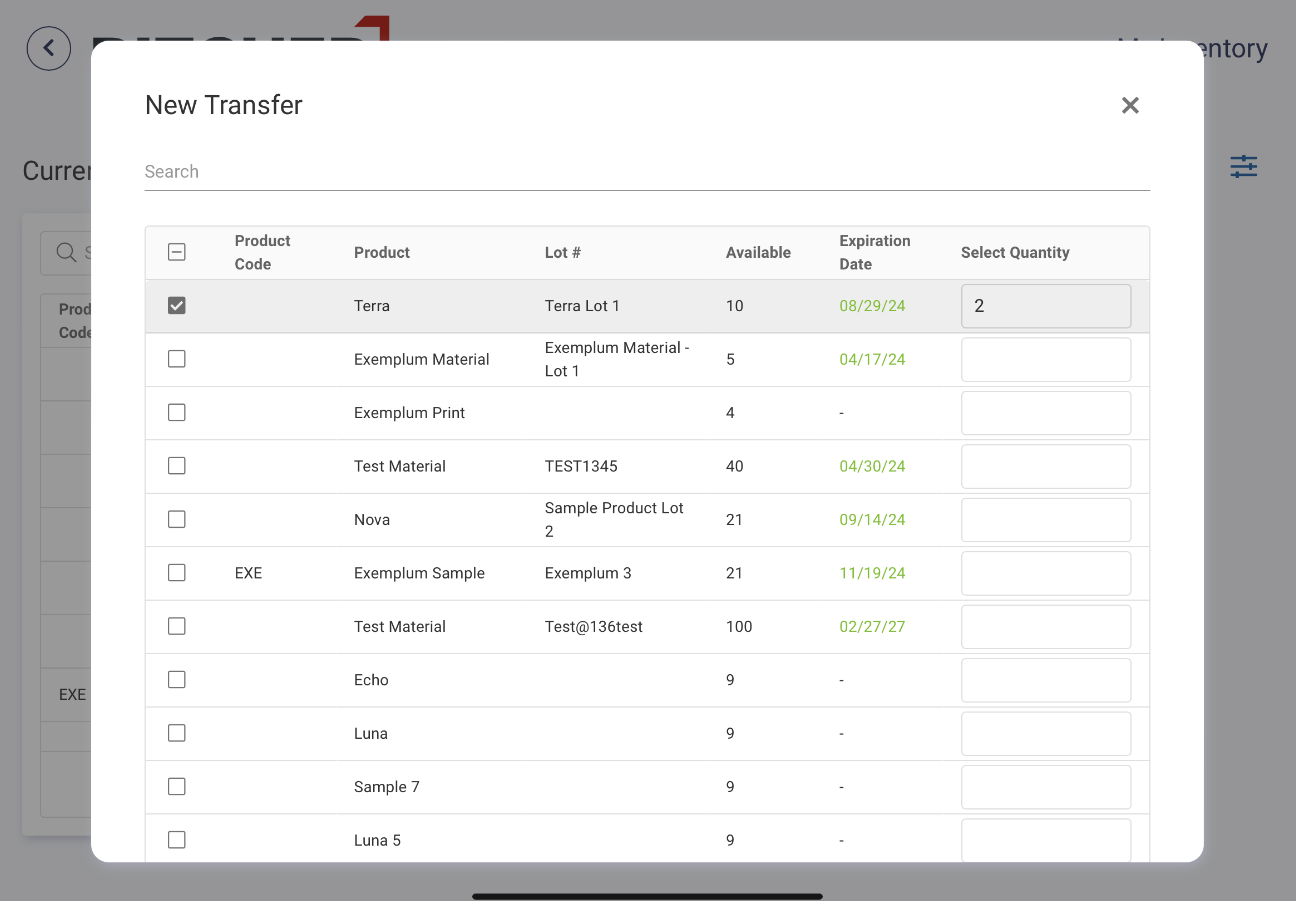
Task: Check the Sample 7 row checkbox
Action: 177,787
